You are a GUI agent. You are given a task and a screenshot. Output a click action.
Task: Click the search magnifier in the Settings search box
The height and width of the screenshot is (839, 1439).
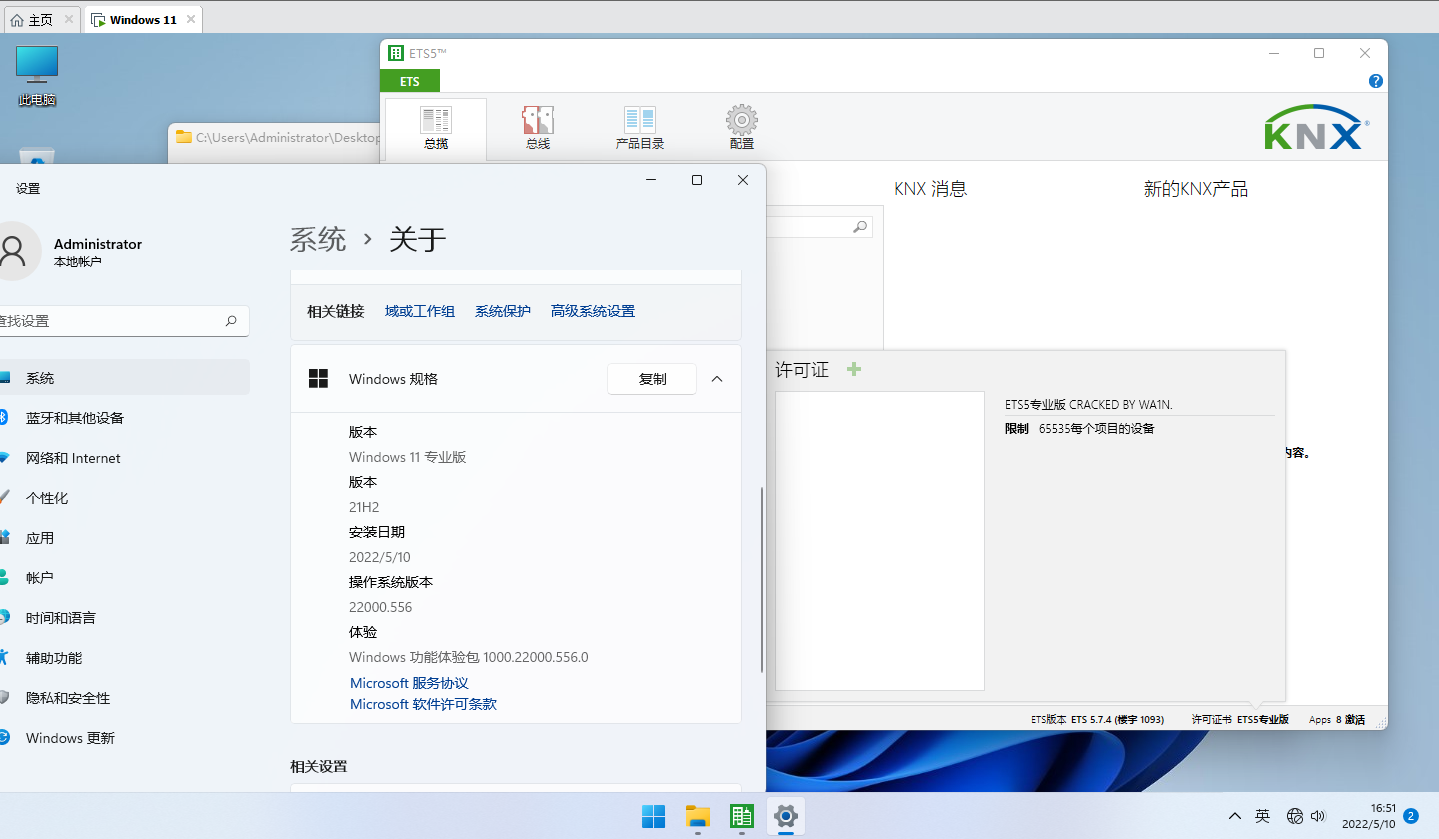click(231, 321)
